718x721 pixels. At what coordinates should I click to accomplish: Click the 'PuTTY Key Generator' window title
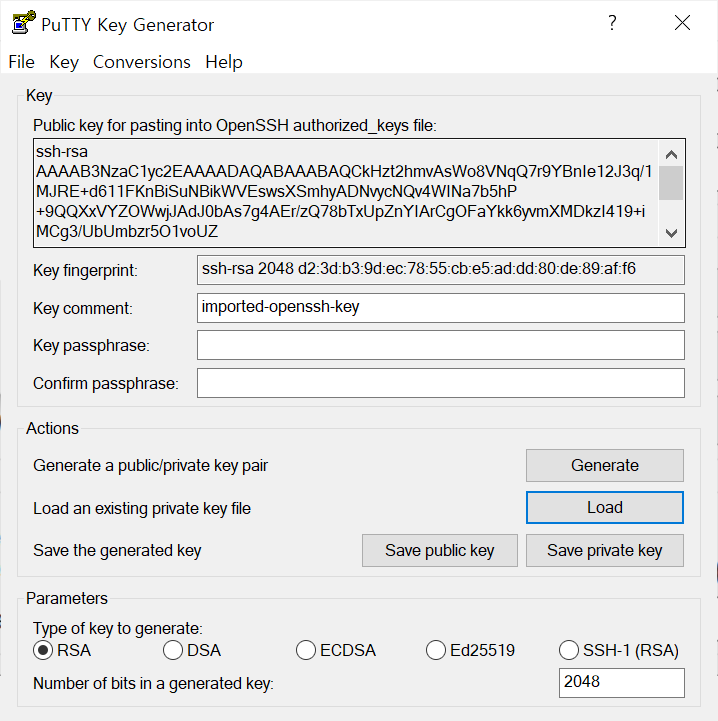click(x=127, y=25)
